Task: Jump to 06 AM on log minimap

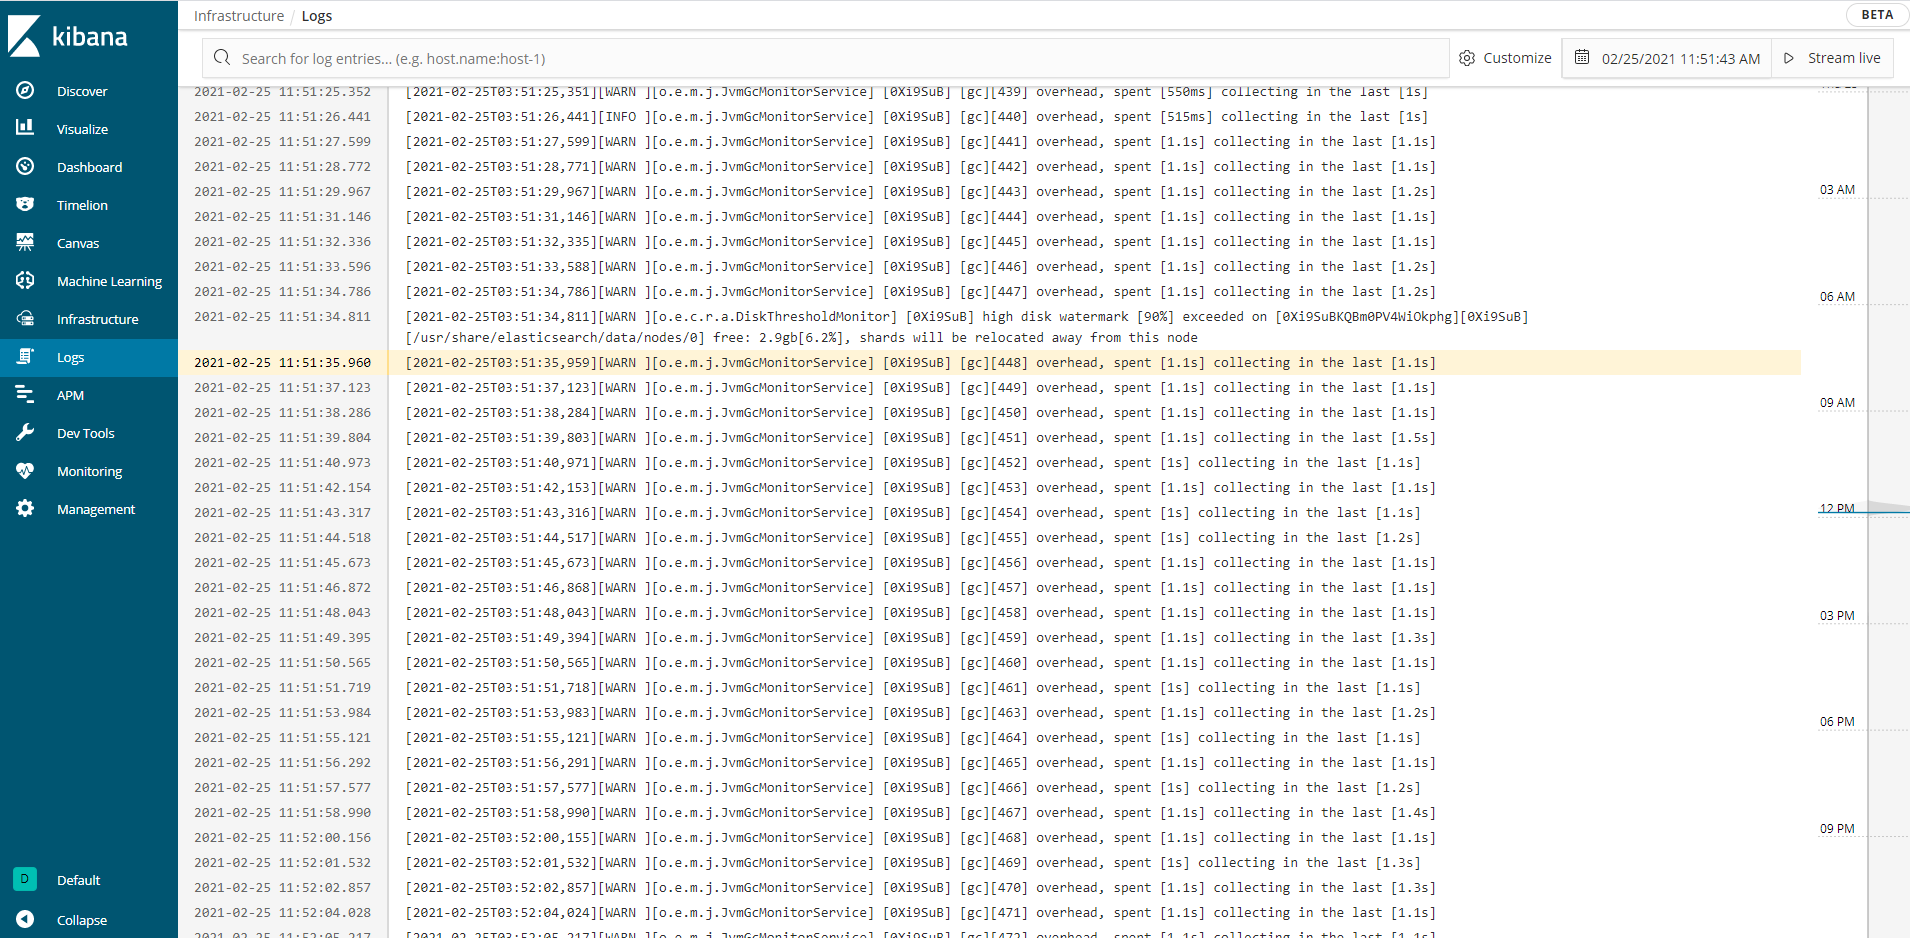Action: point(1837,297)
